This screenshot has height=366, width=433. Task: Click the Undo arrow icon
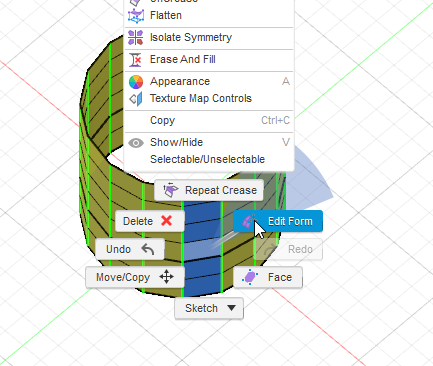(x=148, y=249)
